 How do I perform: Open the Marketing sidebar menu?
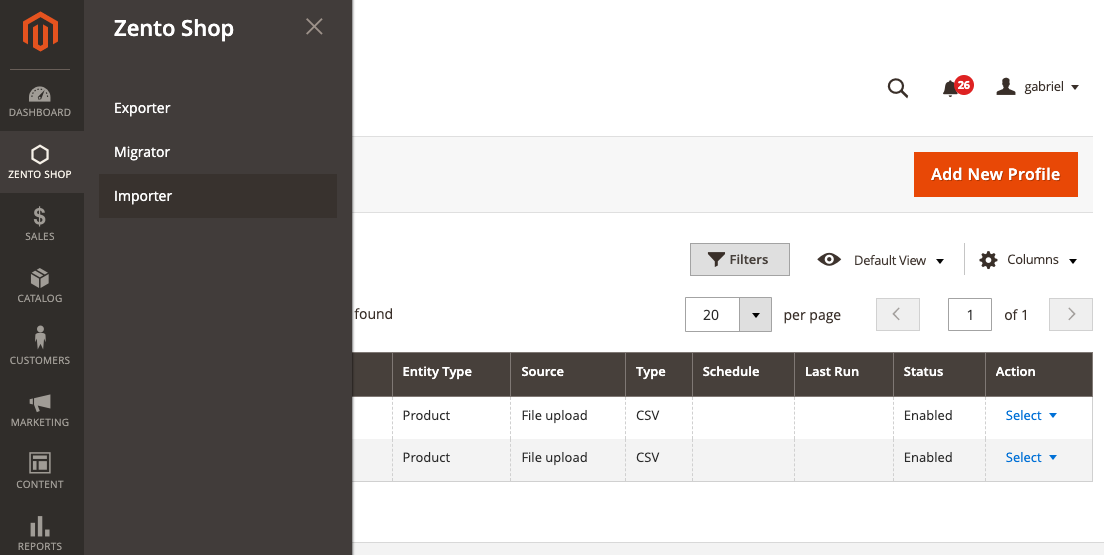coord(40,410)
